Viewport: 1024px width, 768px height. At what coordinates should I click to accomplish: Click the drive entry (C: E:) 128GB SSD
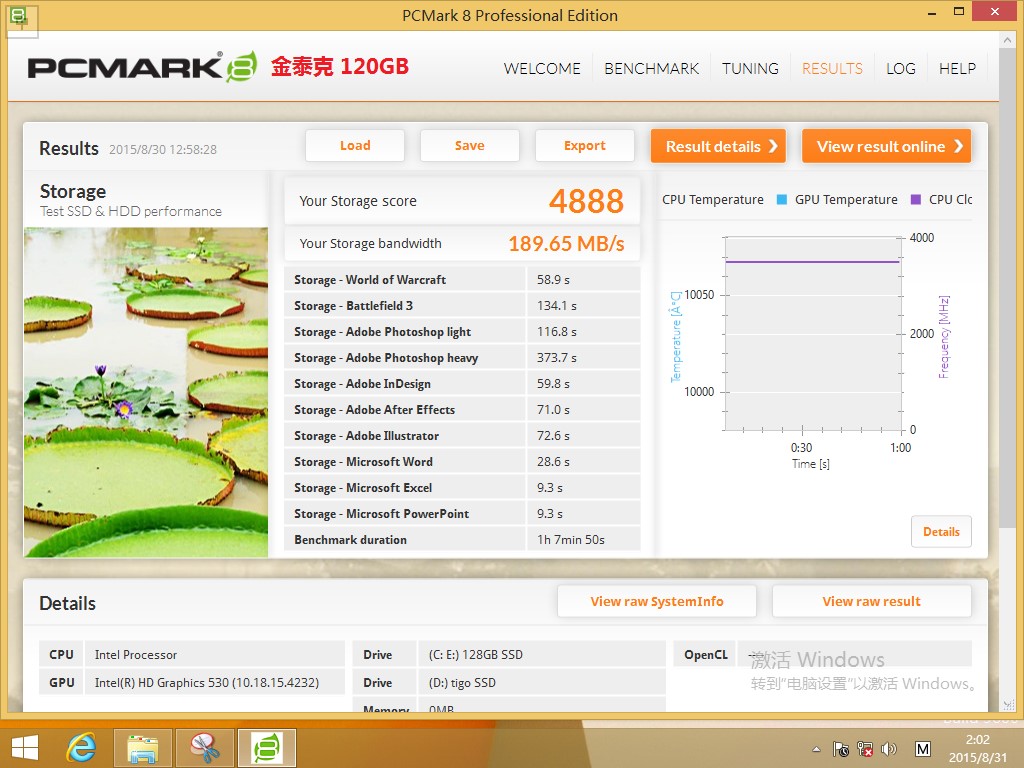[x=476, y=654]
